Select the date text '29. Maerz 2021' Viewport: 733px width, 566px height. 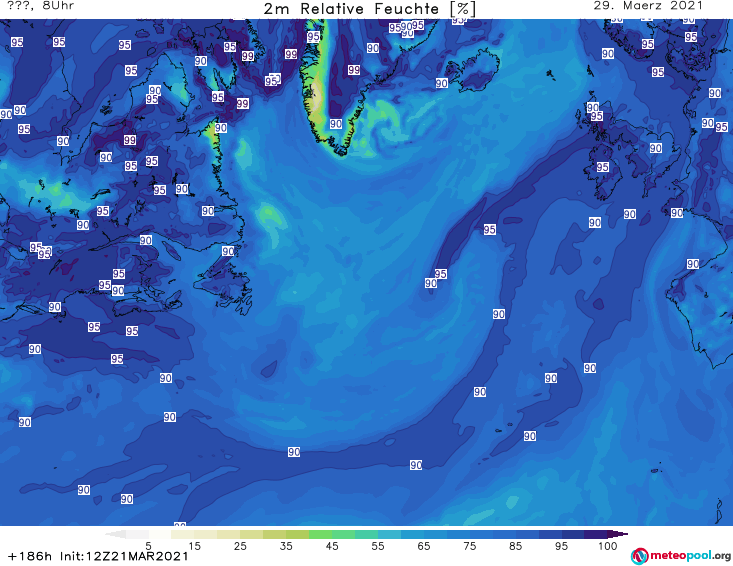(x=648, y=6)
